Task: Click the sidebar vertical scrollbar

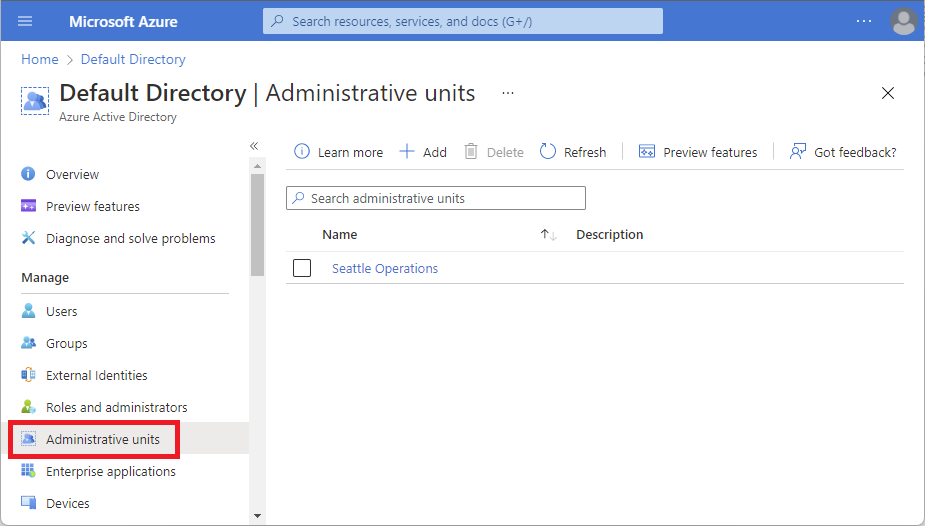Action: click(257, 224)
